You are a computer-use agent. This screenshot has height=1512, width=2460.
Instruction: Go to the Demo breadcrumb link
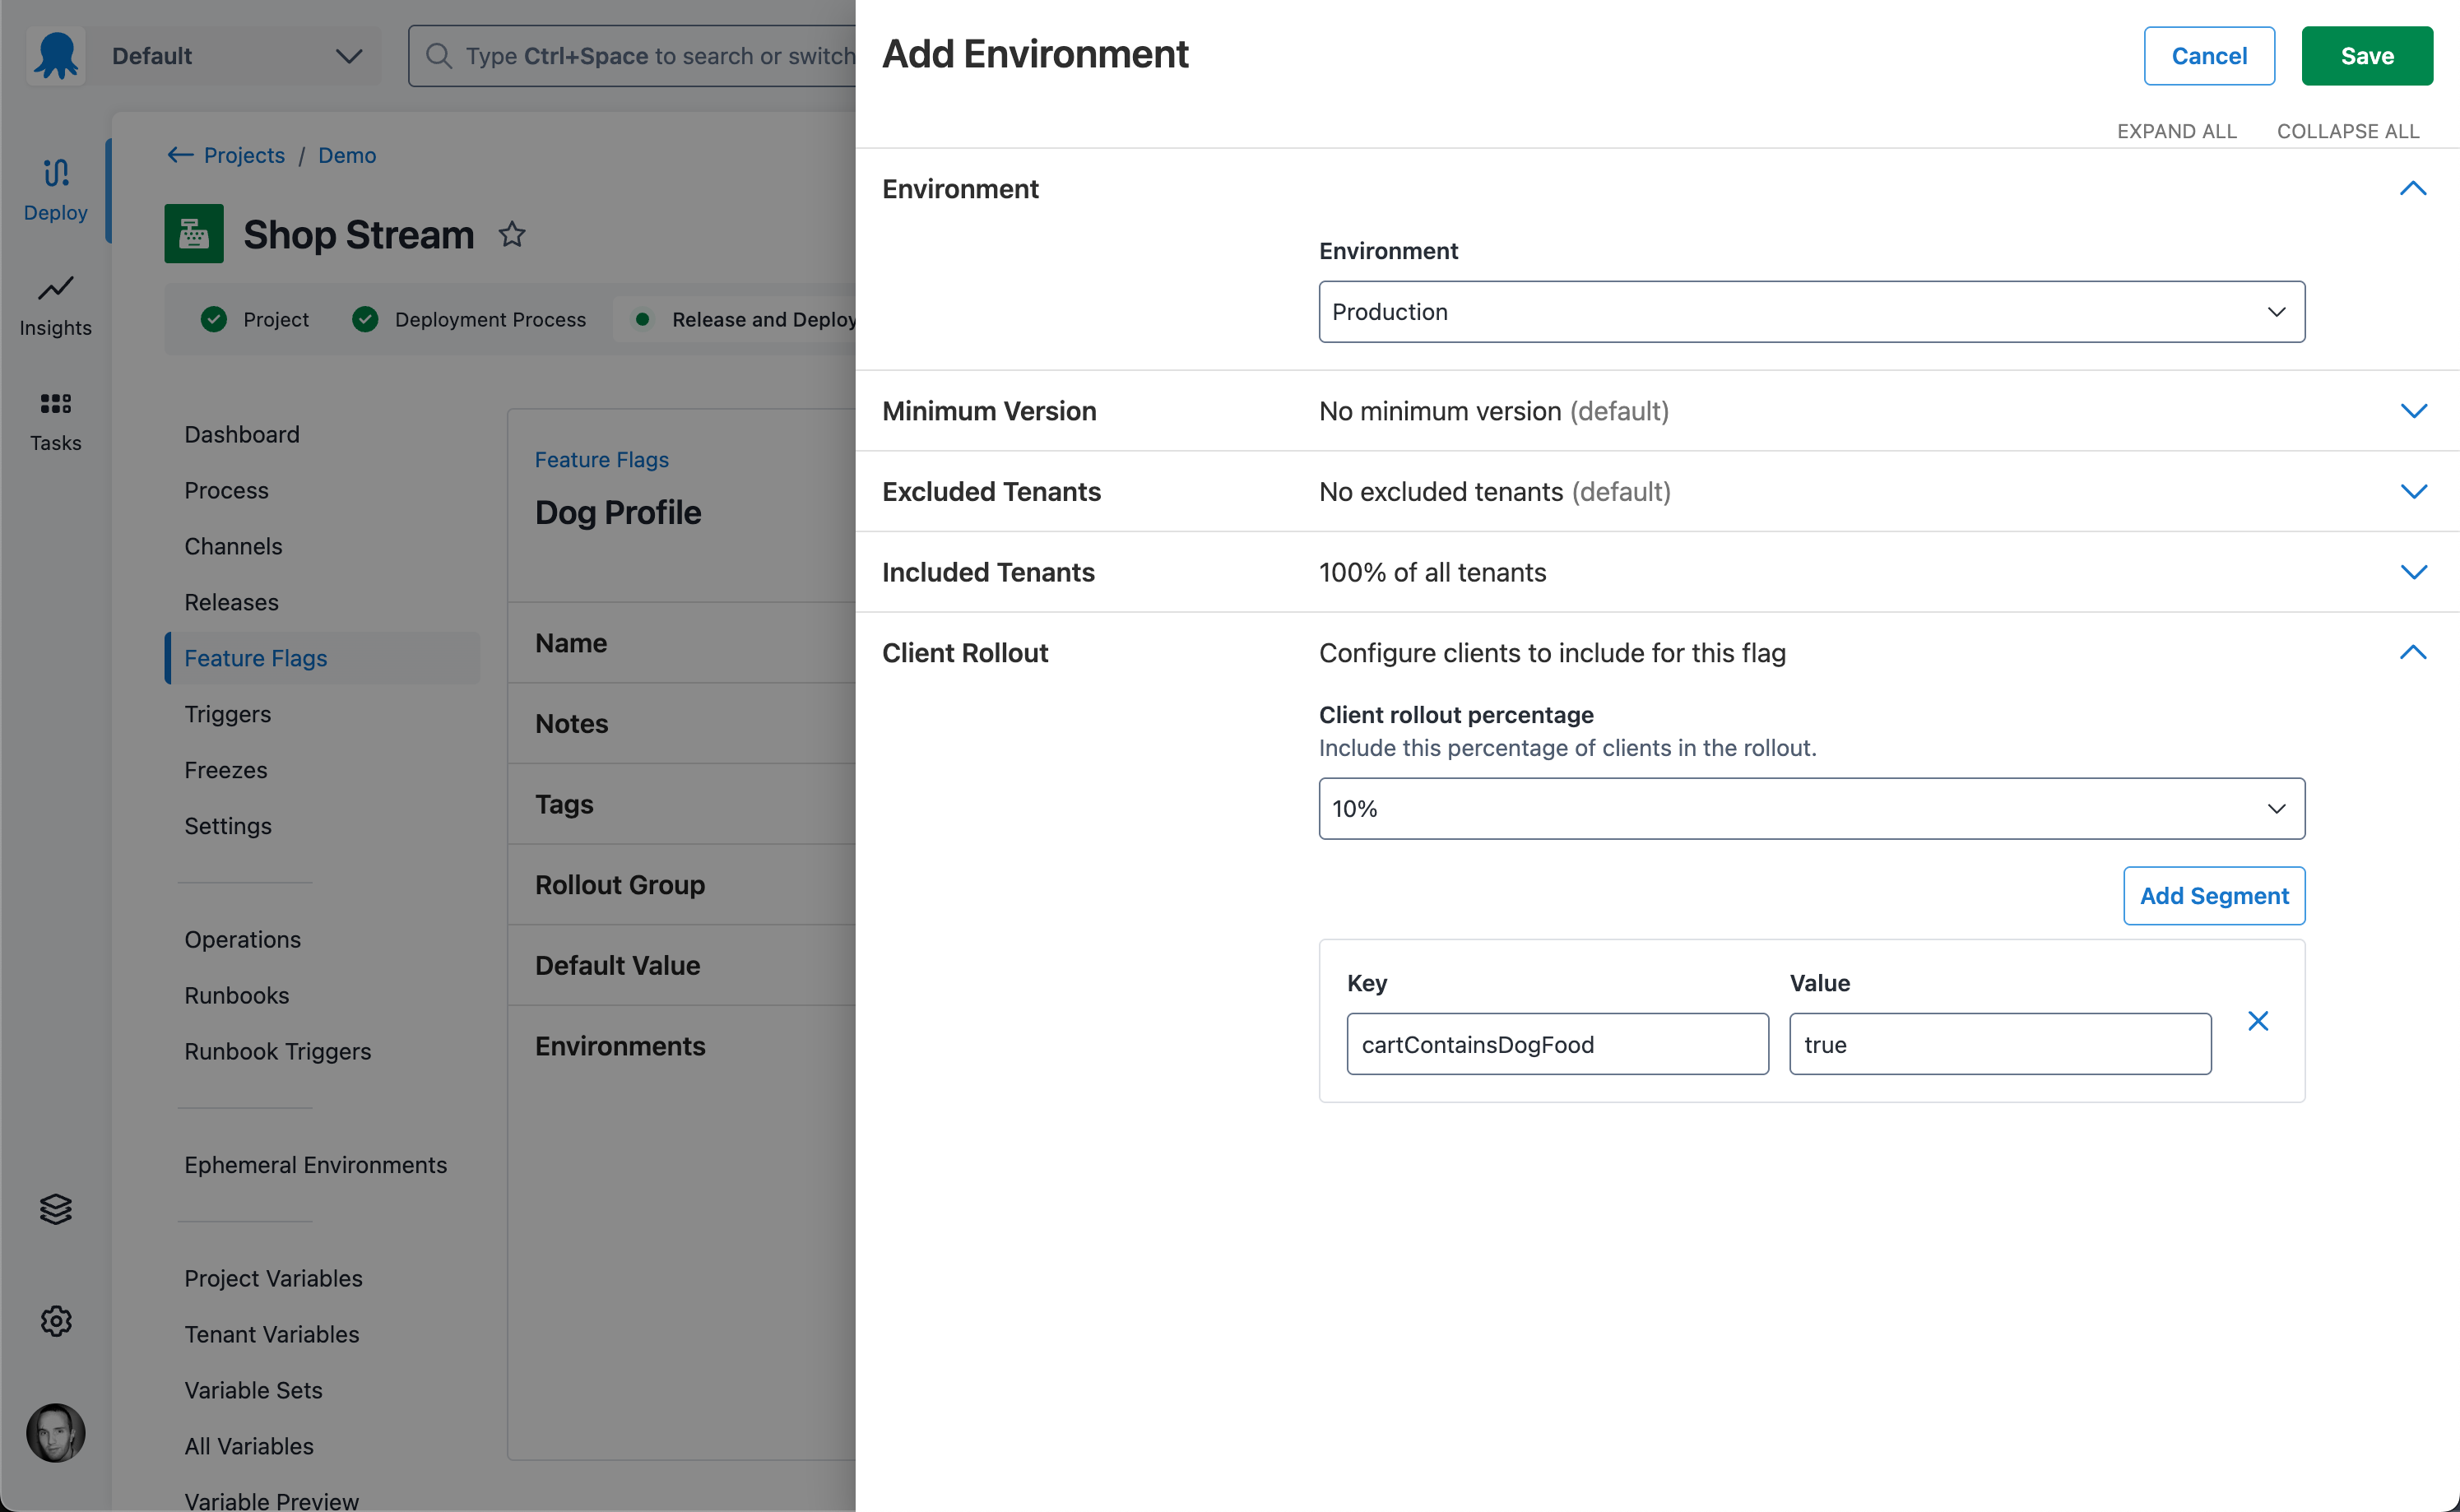pyautogui.click(x=347, y=155)
